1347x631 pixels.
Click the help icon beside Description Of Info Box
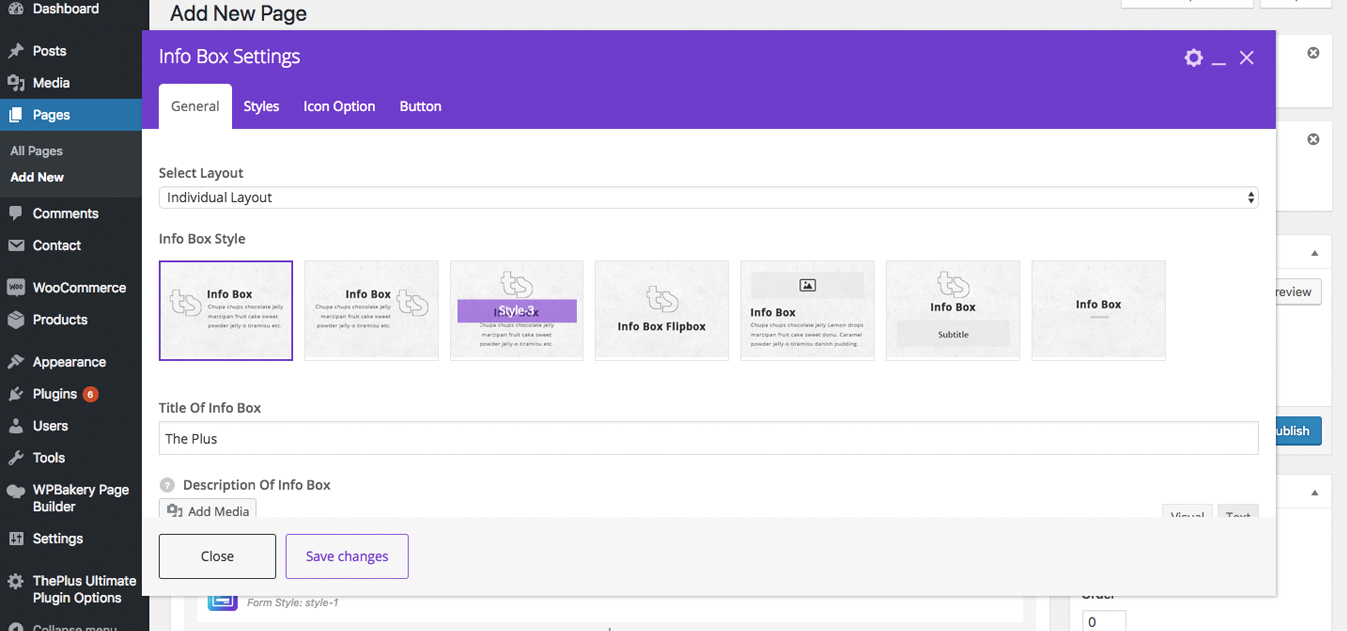167,485
